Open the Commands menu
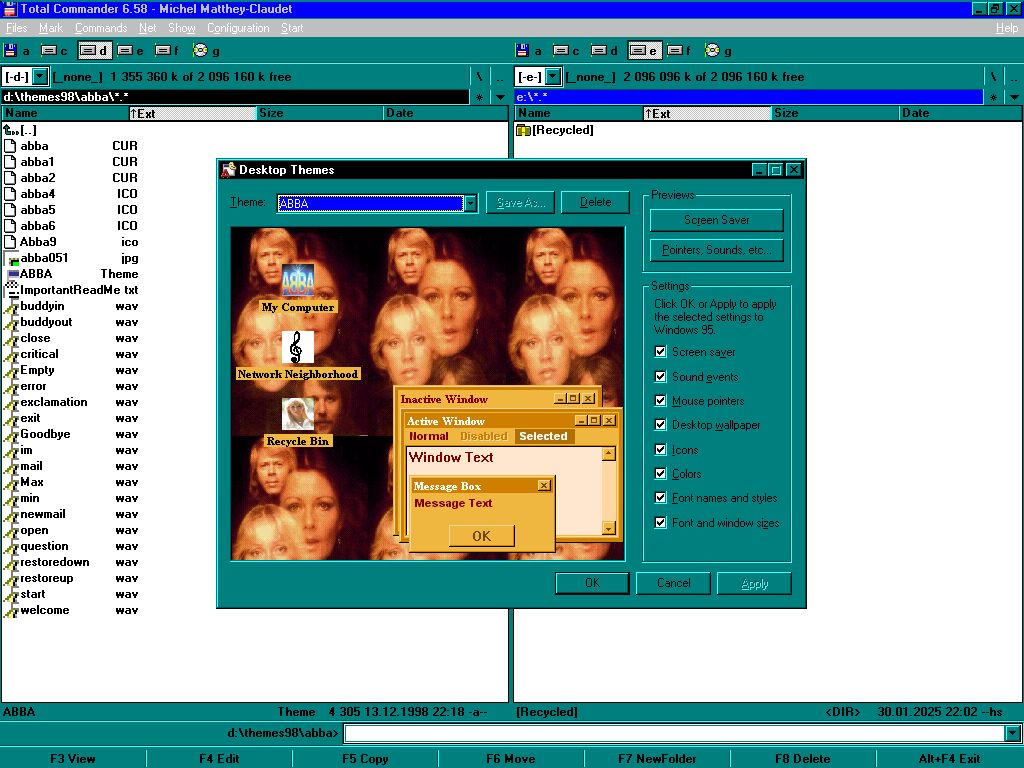 (100, 28)
